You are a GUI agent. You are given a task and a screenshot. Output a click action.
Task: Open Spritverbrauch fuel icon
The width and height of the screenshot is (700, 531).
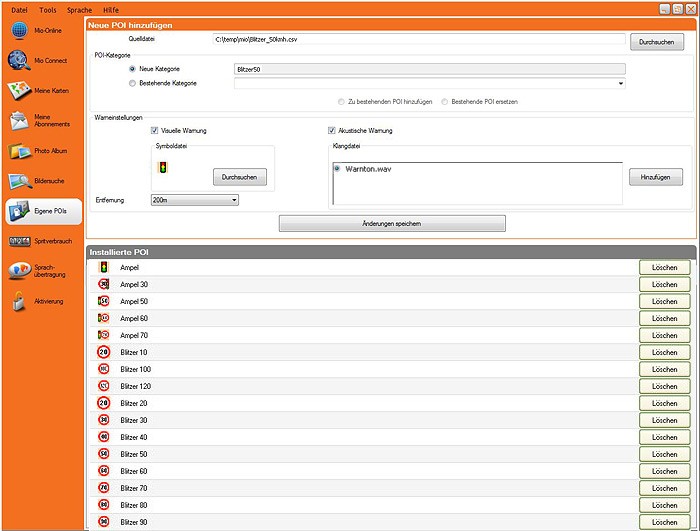[x=20, y=241]
